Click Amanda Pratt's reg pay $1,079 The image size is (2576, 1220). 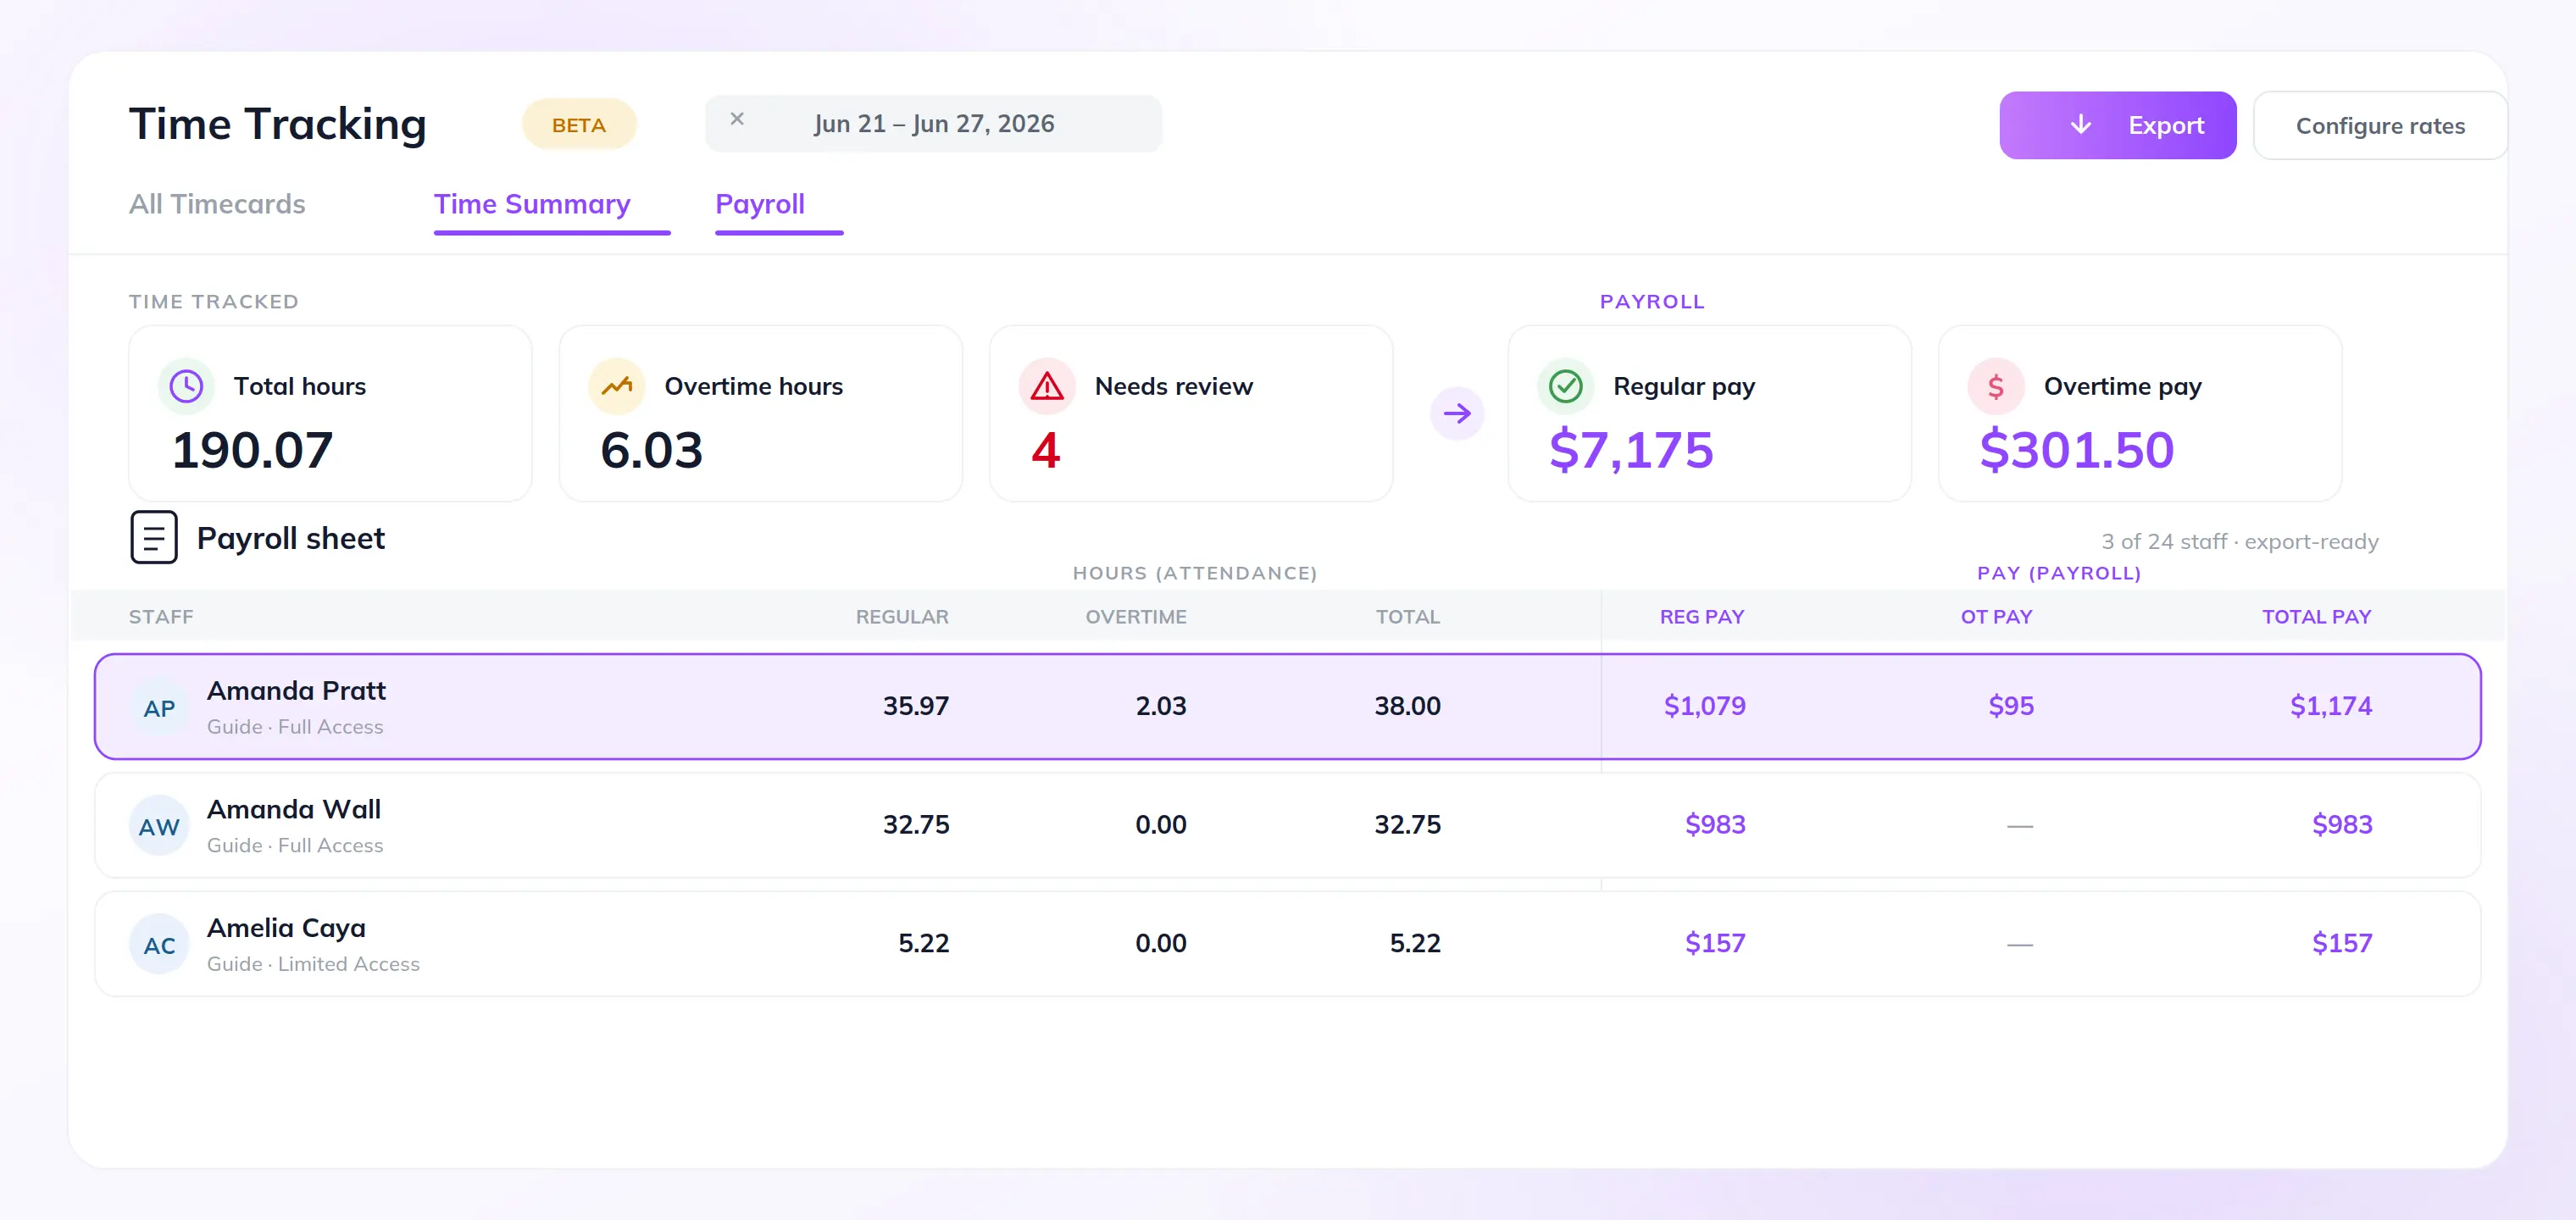(x=1705, y=706)
